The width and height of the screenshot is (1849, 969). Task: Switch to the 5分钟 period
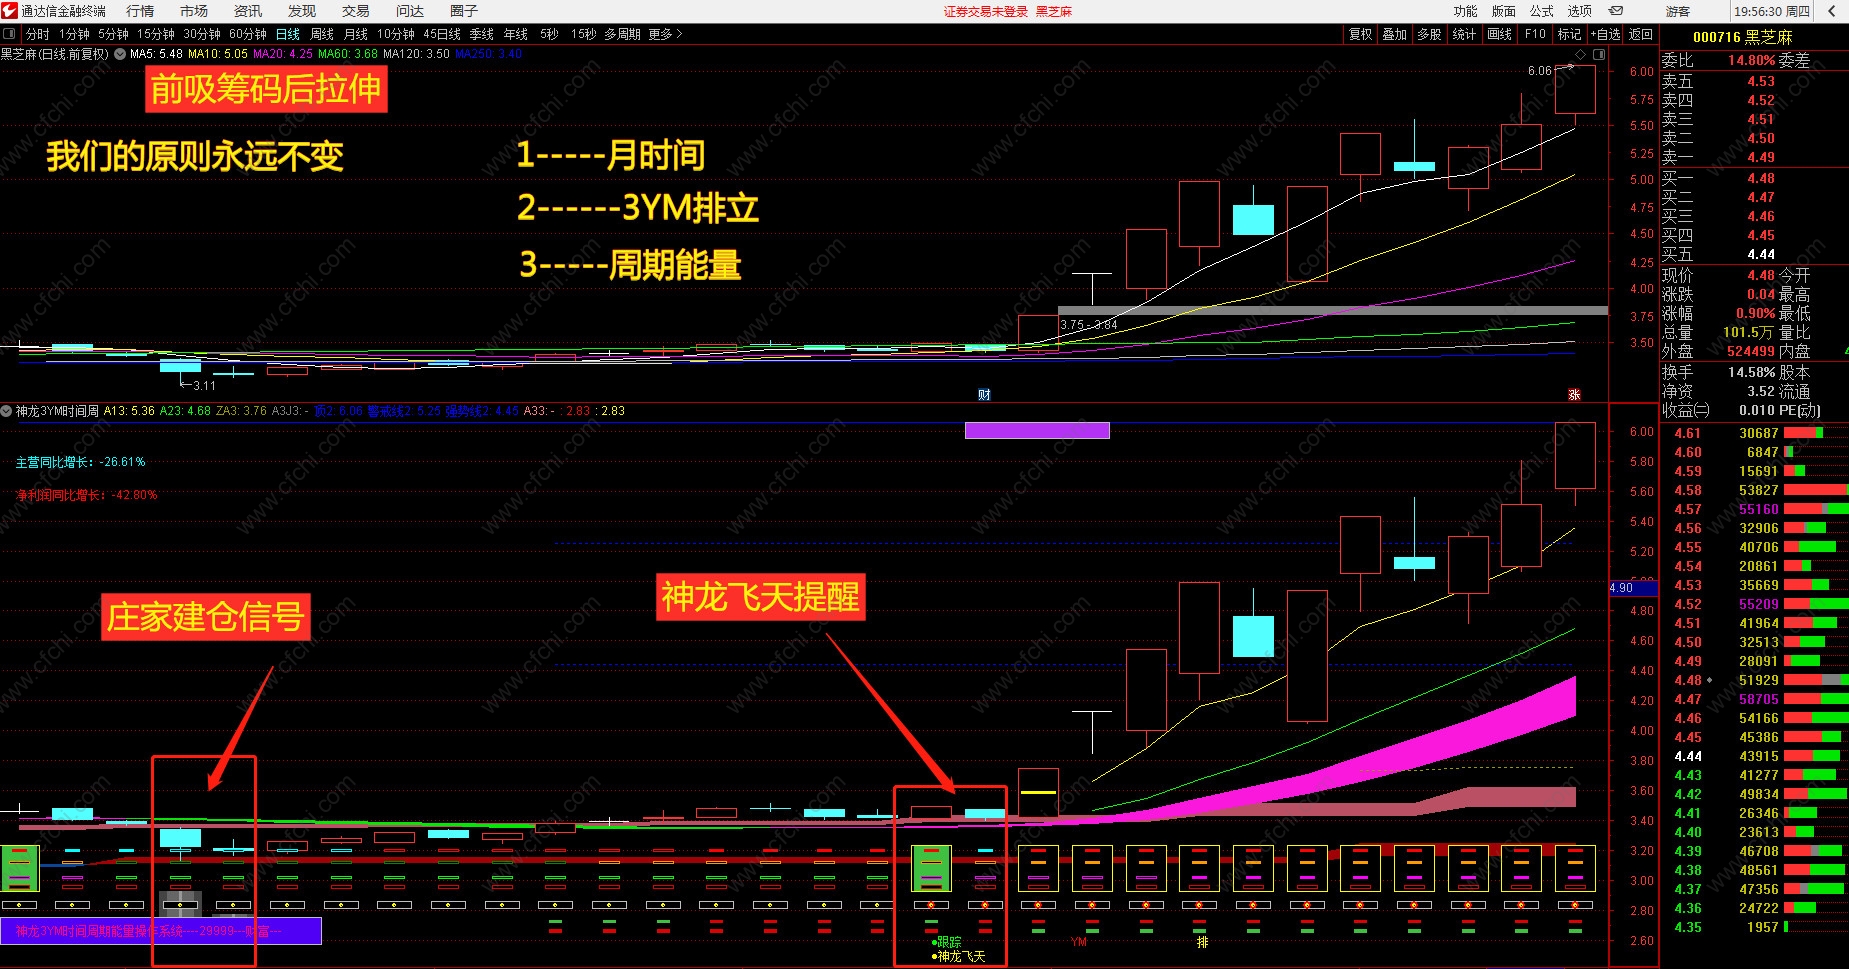tap(114, 34)
